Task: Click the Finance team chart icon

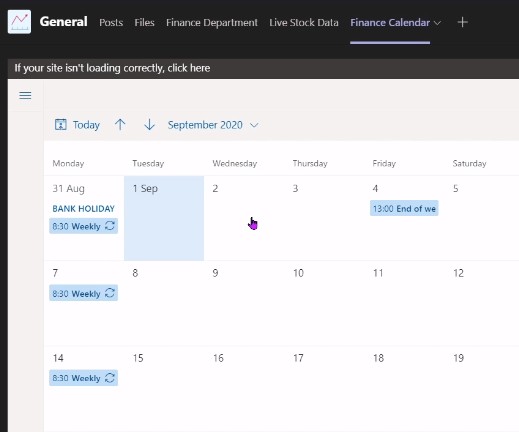Action: click(19, 22)
